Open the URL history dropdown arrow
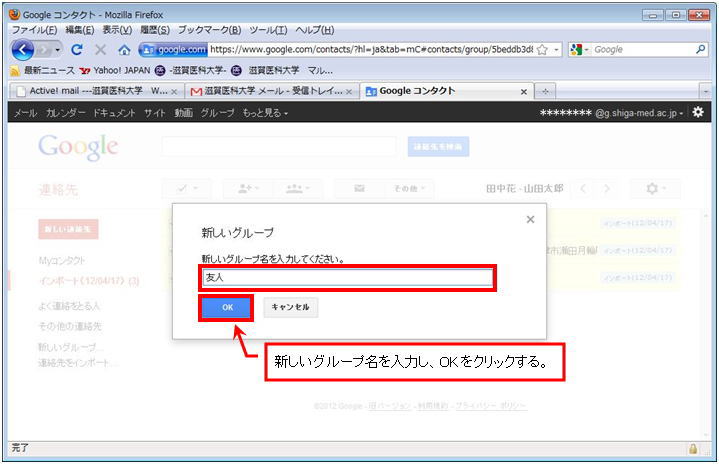719x464 pixels. pos(556,50)
